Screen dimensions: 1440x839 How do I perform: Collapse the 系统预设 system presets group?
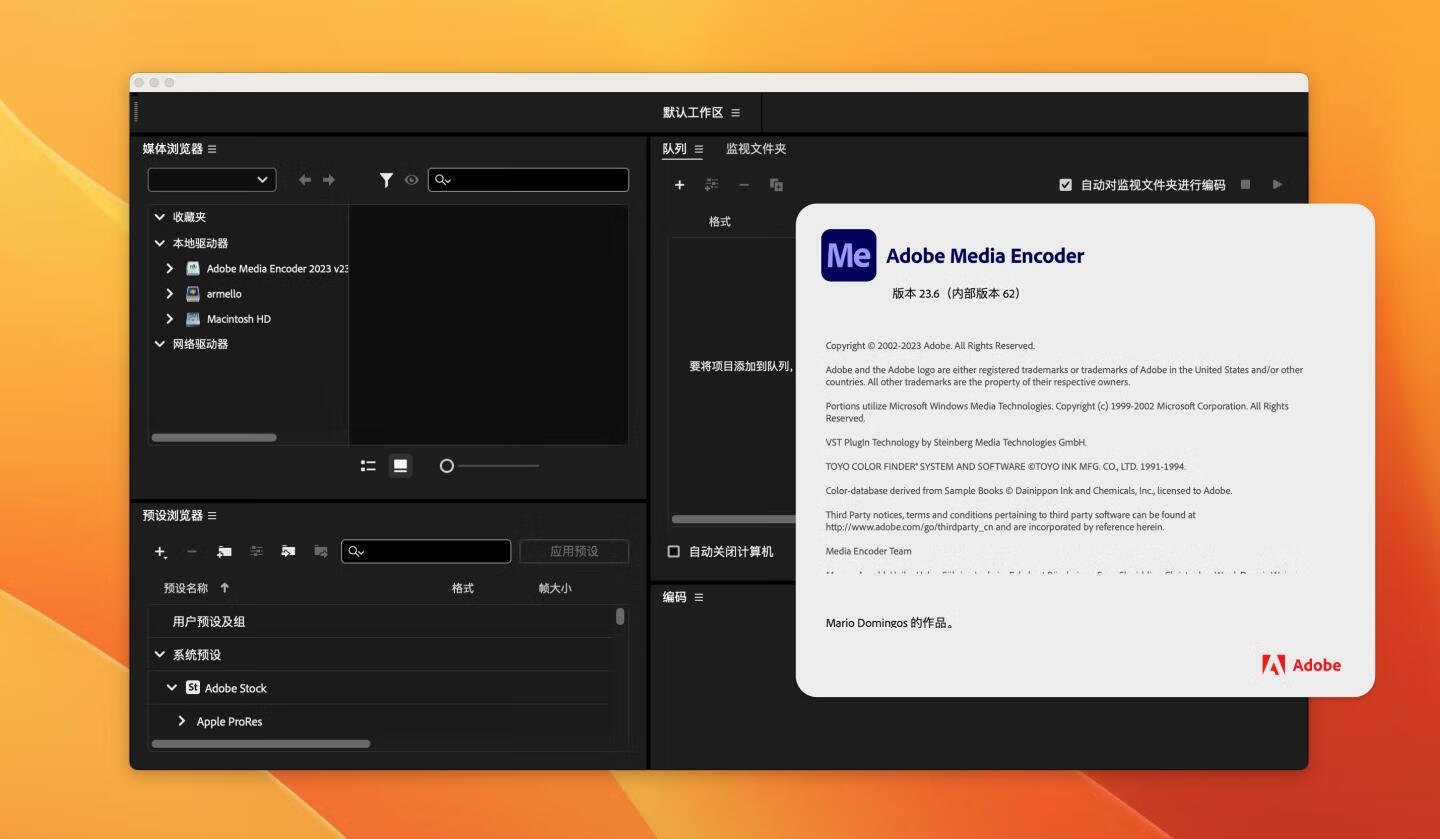(160, 655)
